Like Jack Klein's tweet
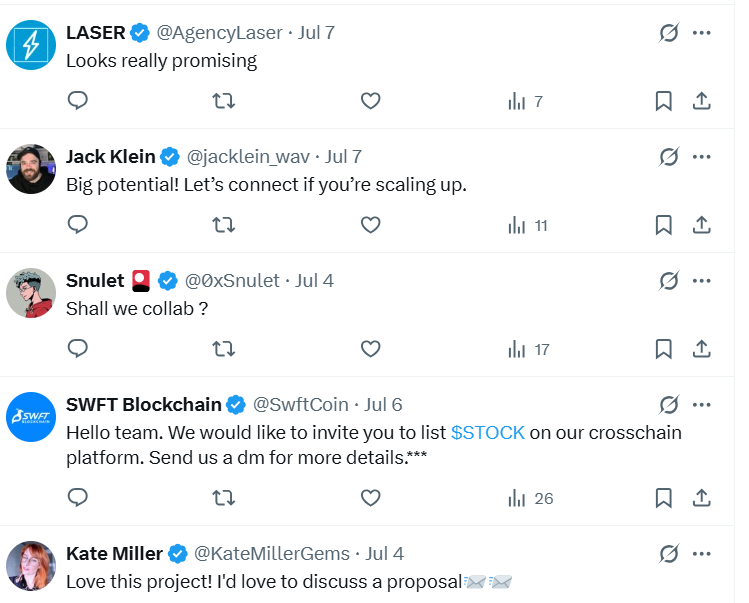The image size is (749, 603). [370, 225]
